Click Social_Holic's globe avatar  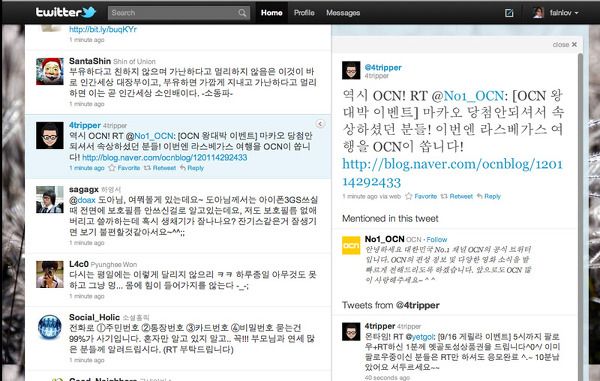tap(50, 327)
